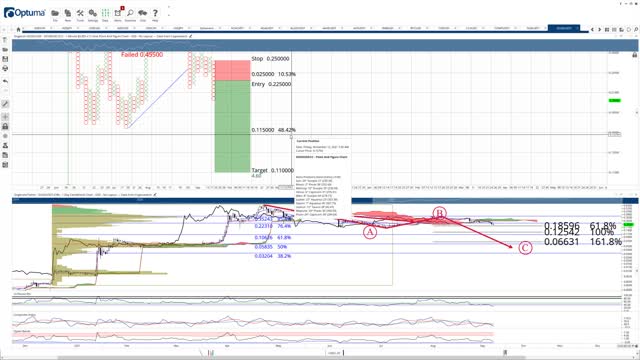The image size is (640, 360).
Task: Select the '0.115000 48.42%' label
Action: tap(273, 130)
